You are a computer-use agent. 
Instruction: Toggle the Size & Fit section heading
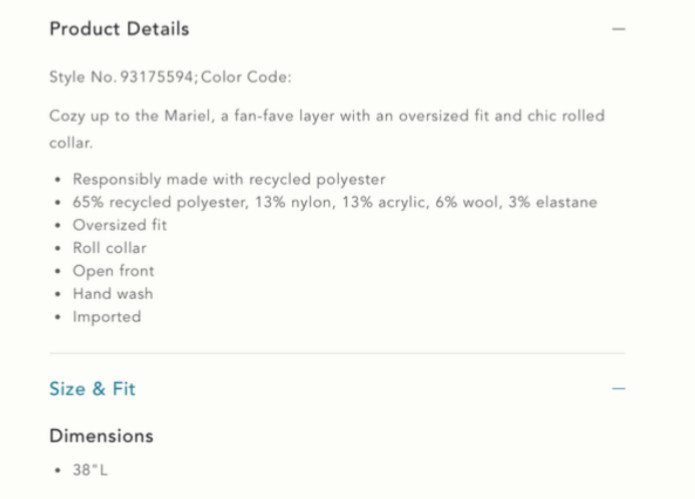(x=92, y=389)
